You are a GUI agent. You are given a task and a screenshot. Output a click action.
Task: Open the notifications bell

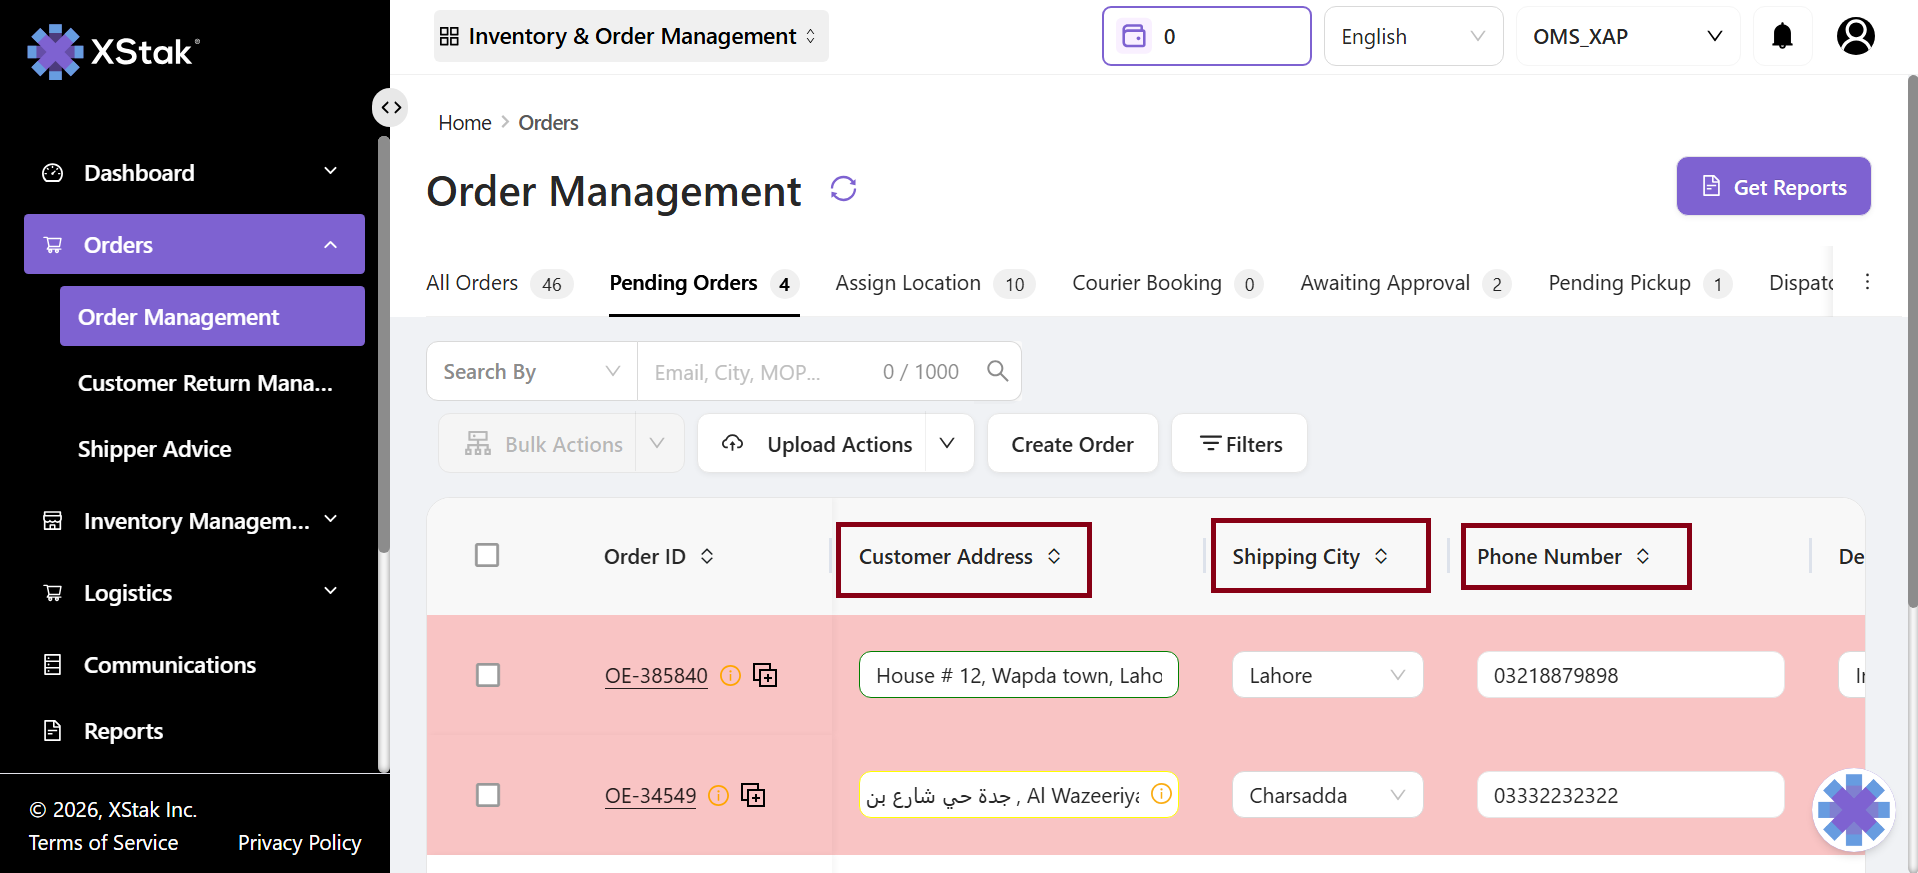pos(1781,37)
